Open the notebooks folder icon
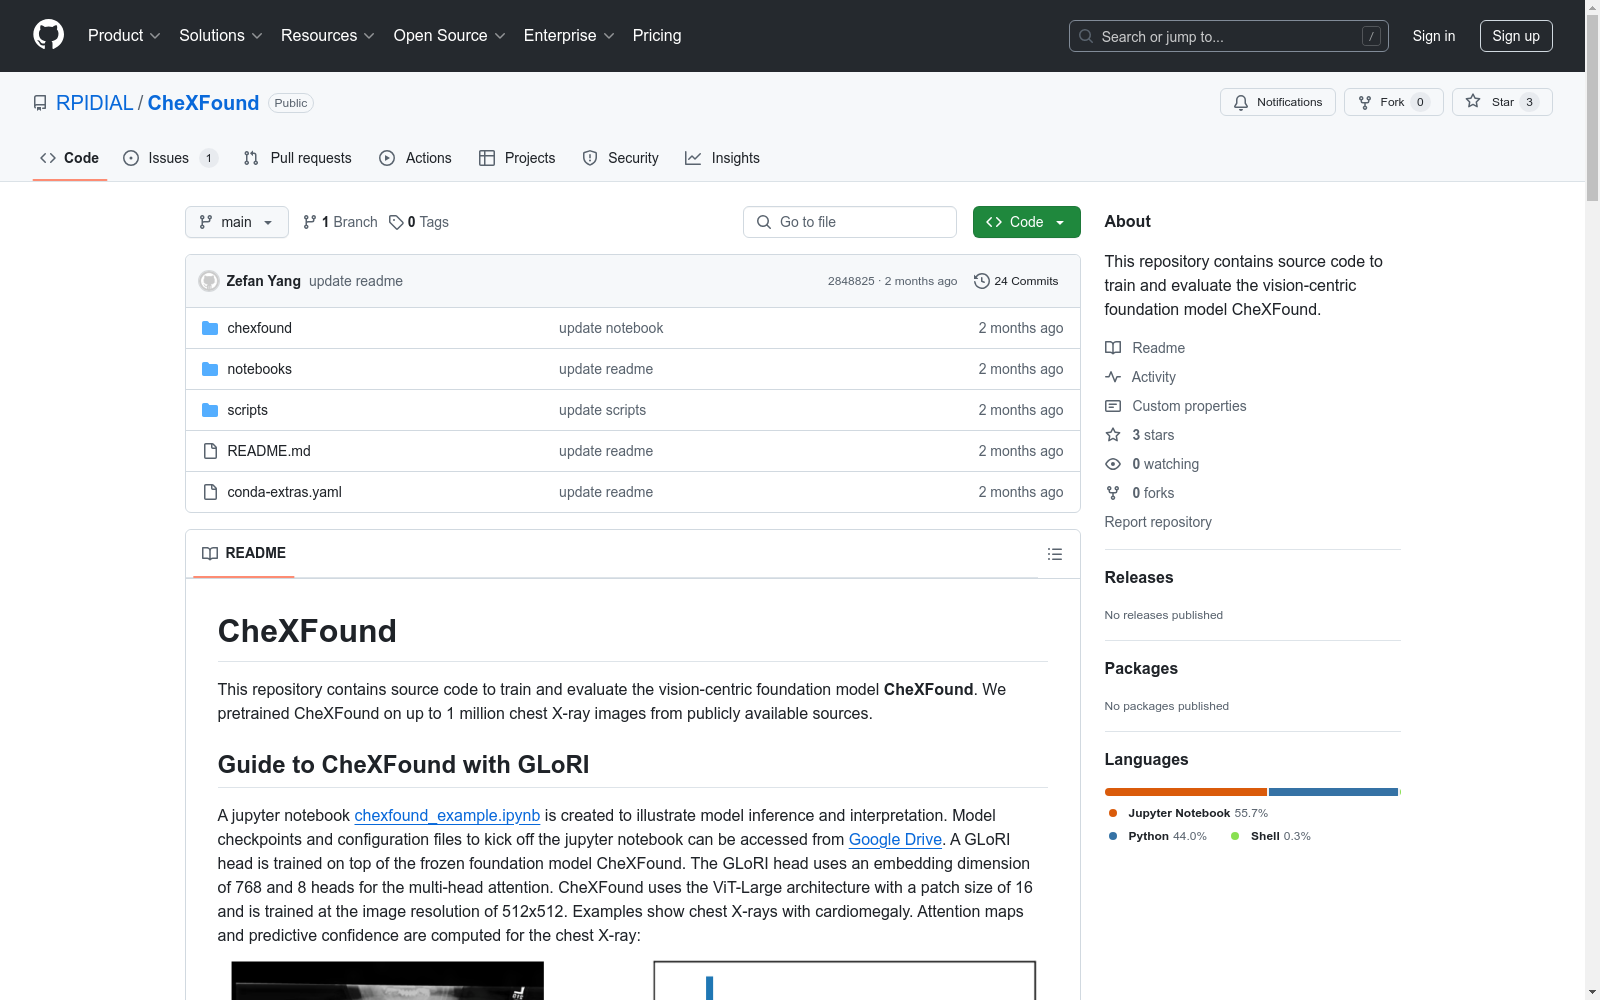The image size is (1600, 1000). click(210, 369)
